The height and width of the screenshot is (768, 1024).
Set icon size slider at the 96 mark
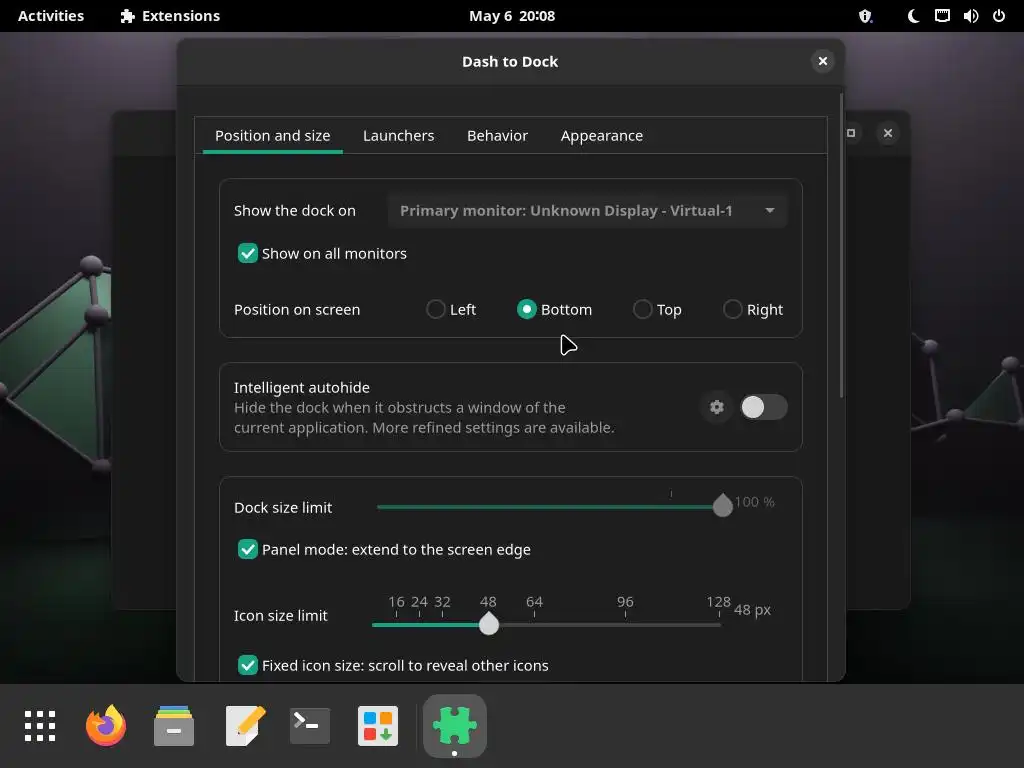[x=625, y=624]
